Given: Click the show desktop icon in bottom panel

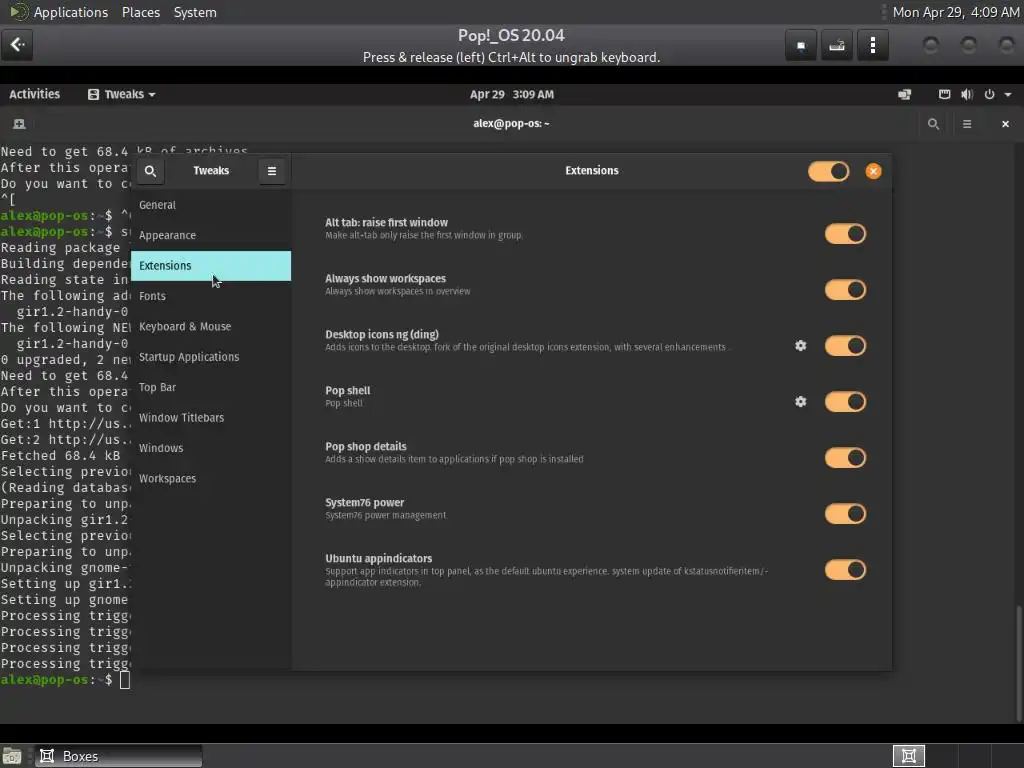Looking at the screenshot, I should [x=12, y=756].
